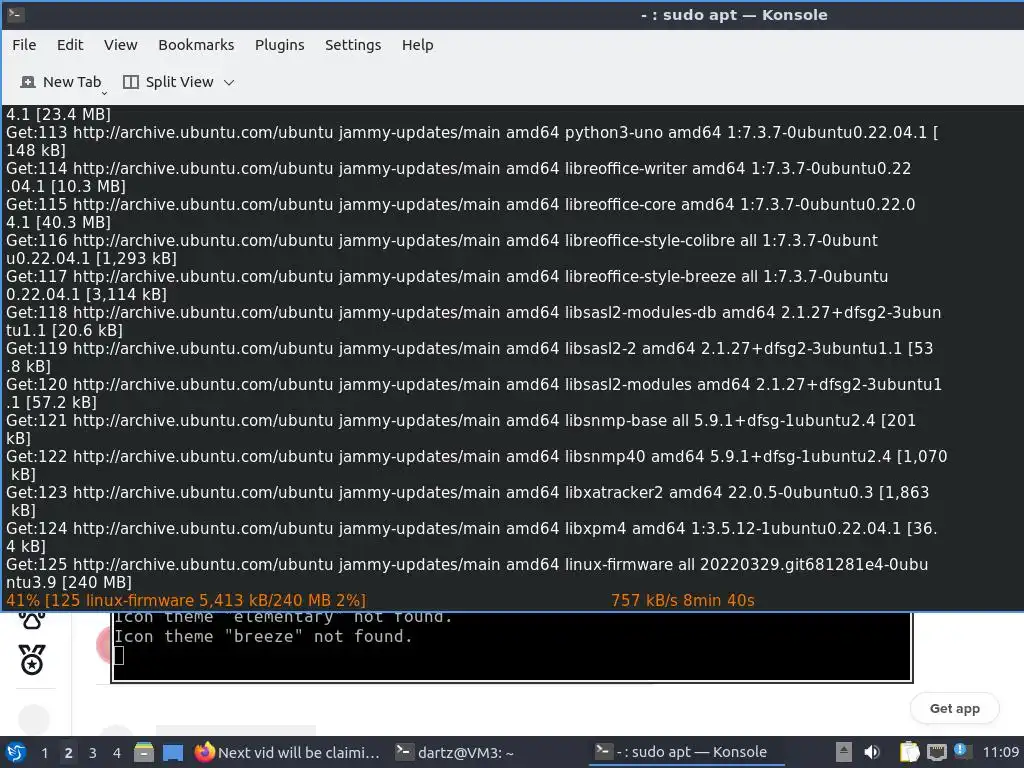Click the Split View toolbar button
Screen dimensions: 1024x768
coord(168,82)
